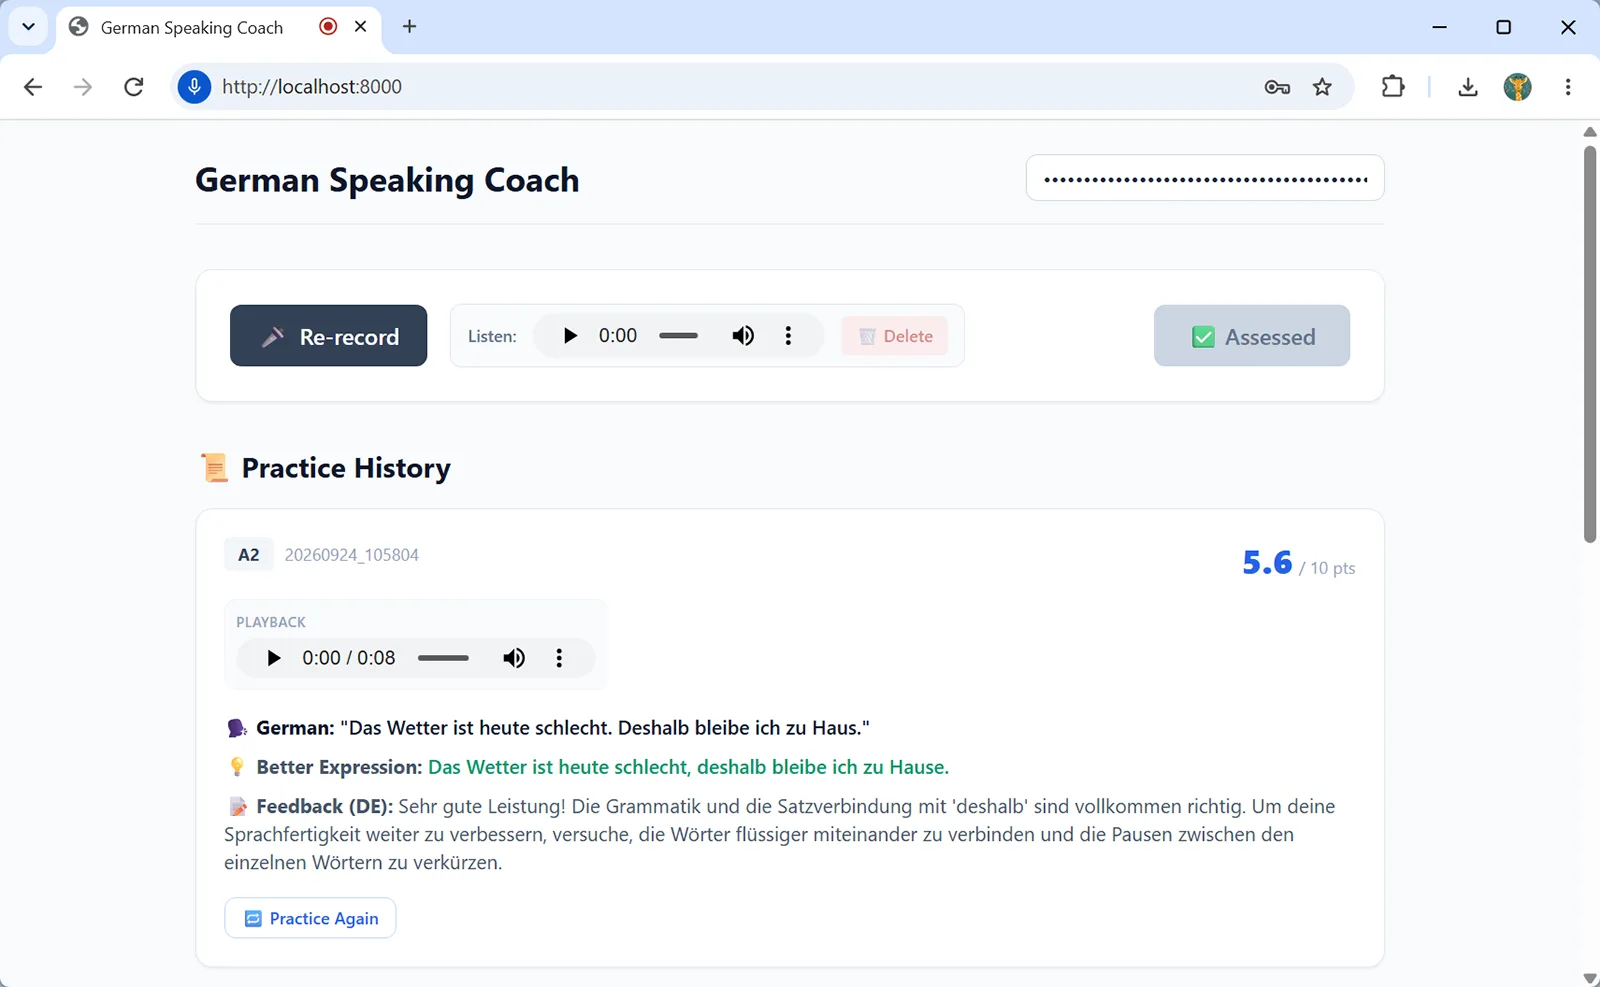Click the Better Expression green sentence
The width and height of the screenshot is (1600, 987).
pos(688,767)
